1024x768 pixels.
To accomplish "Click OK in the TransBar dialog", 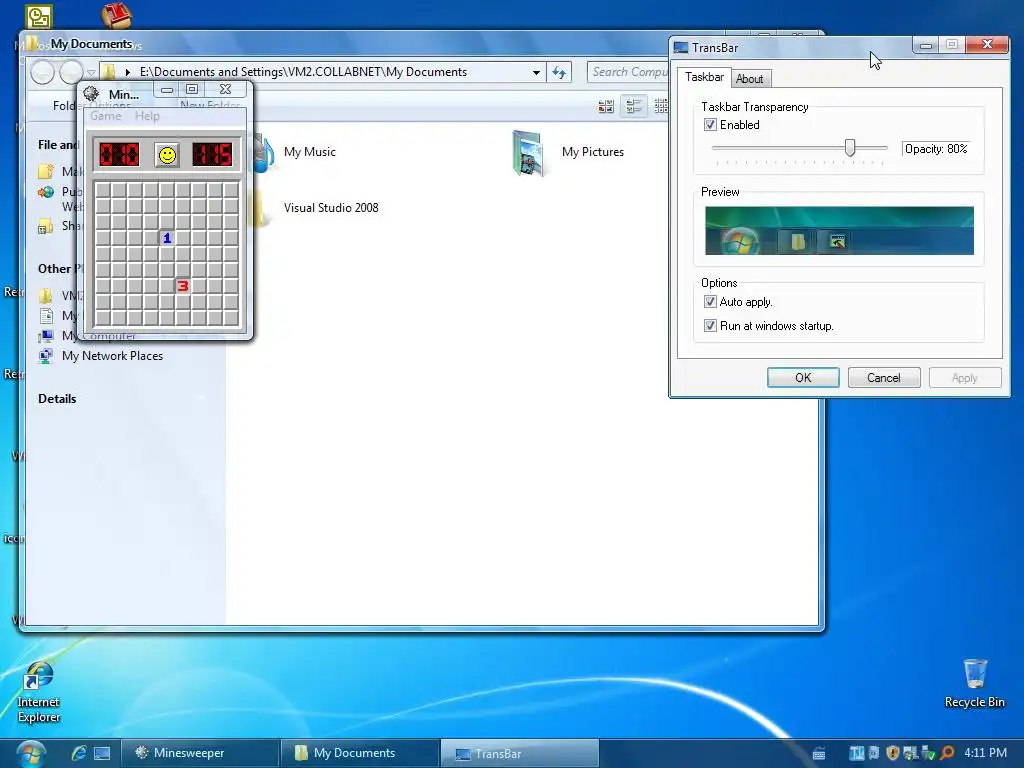I will click(x=803, y=377).
